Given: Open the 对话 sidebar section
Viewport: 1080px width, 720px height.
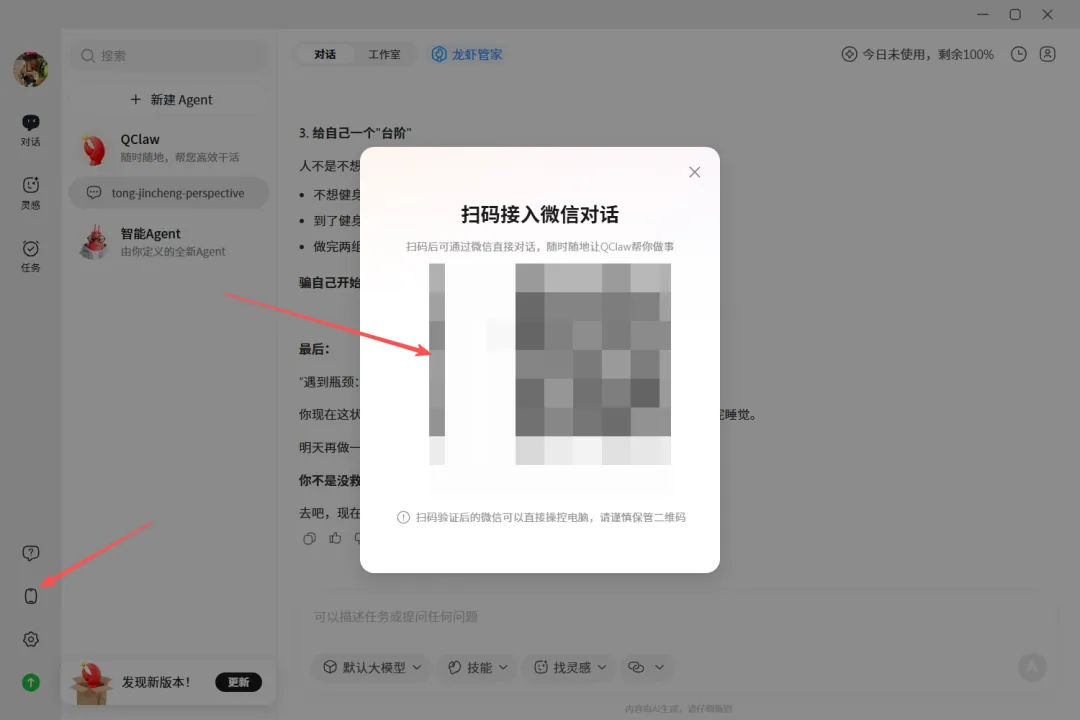Looking at the screenshot, I should tap(30, 130).
